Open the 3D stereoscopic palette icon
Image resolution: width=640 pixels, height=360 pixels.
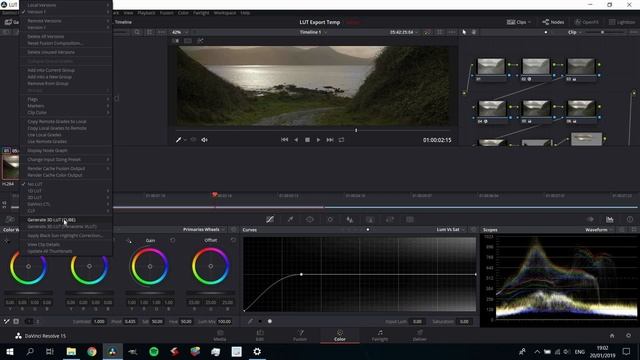[410, 220]
